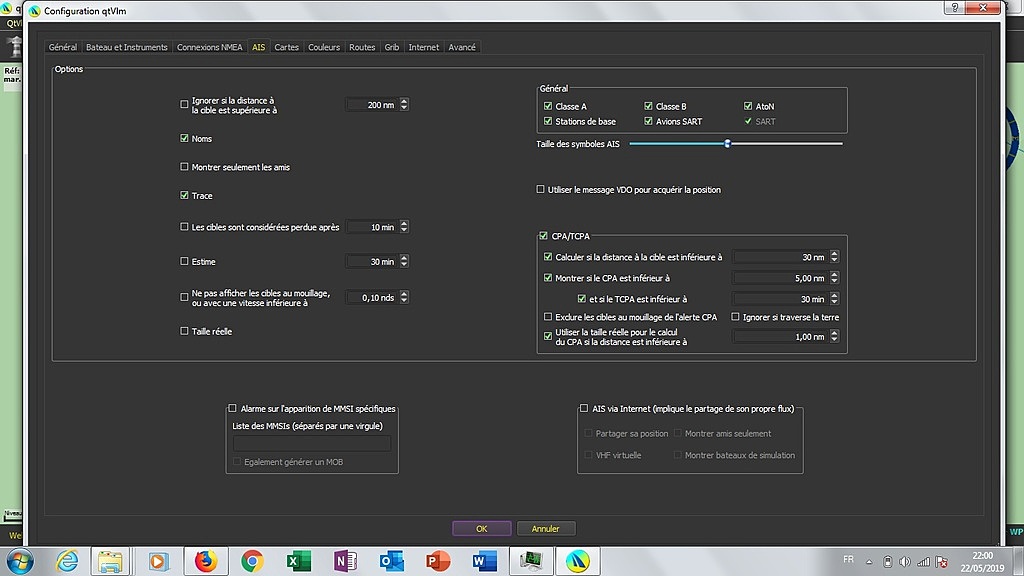Uncheck Classe A targets
Screen dimensions: 1024x576
(548, 106)
